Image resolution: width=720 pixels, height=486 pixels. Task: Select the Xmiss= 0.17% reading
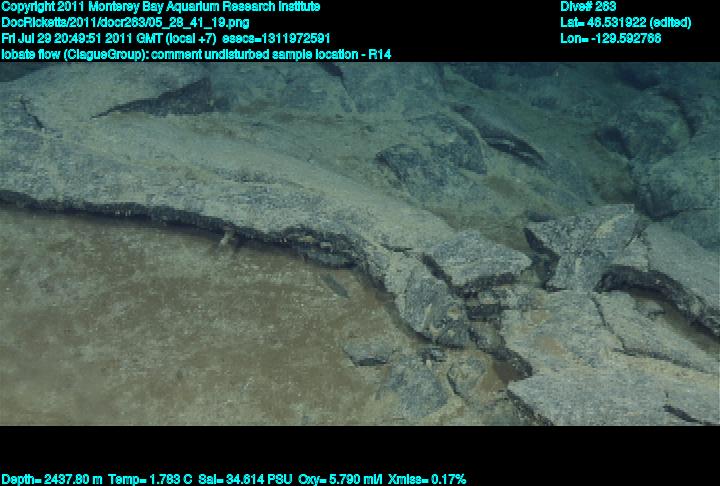click(431, 479)
